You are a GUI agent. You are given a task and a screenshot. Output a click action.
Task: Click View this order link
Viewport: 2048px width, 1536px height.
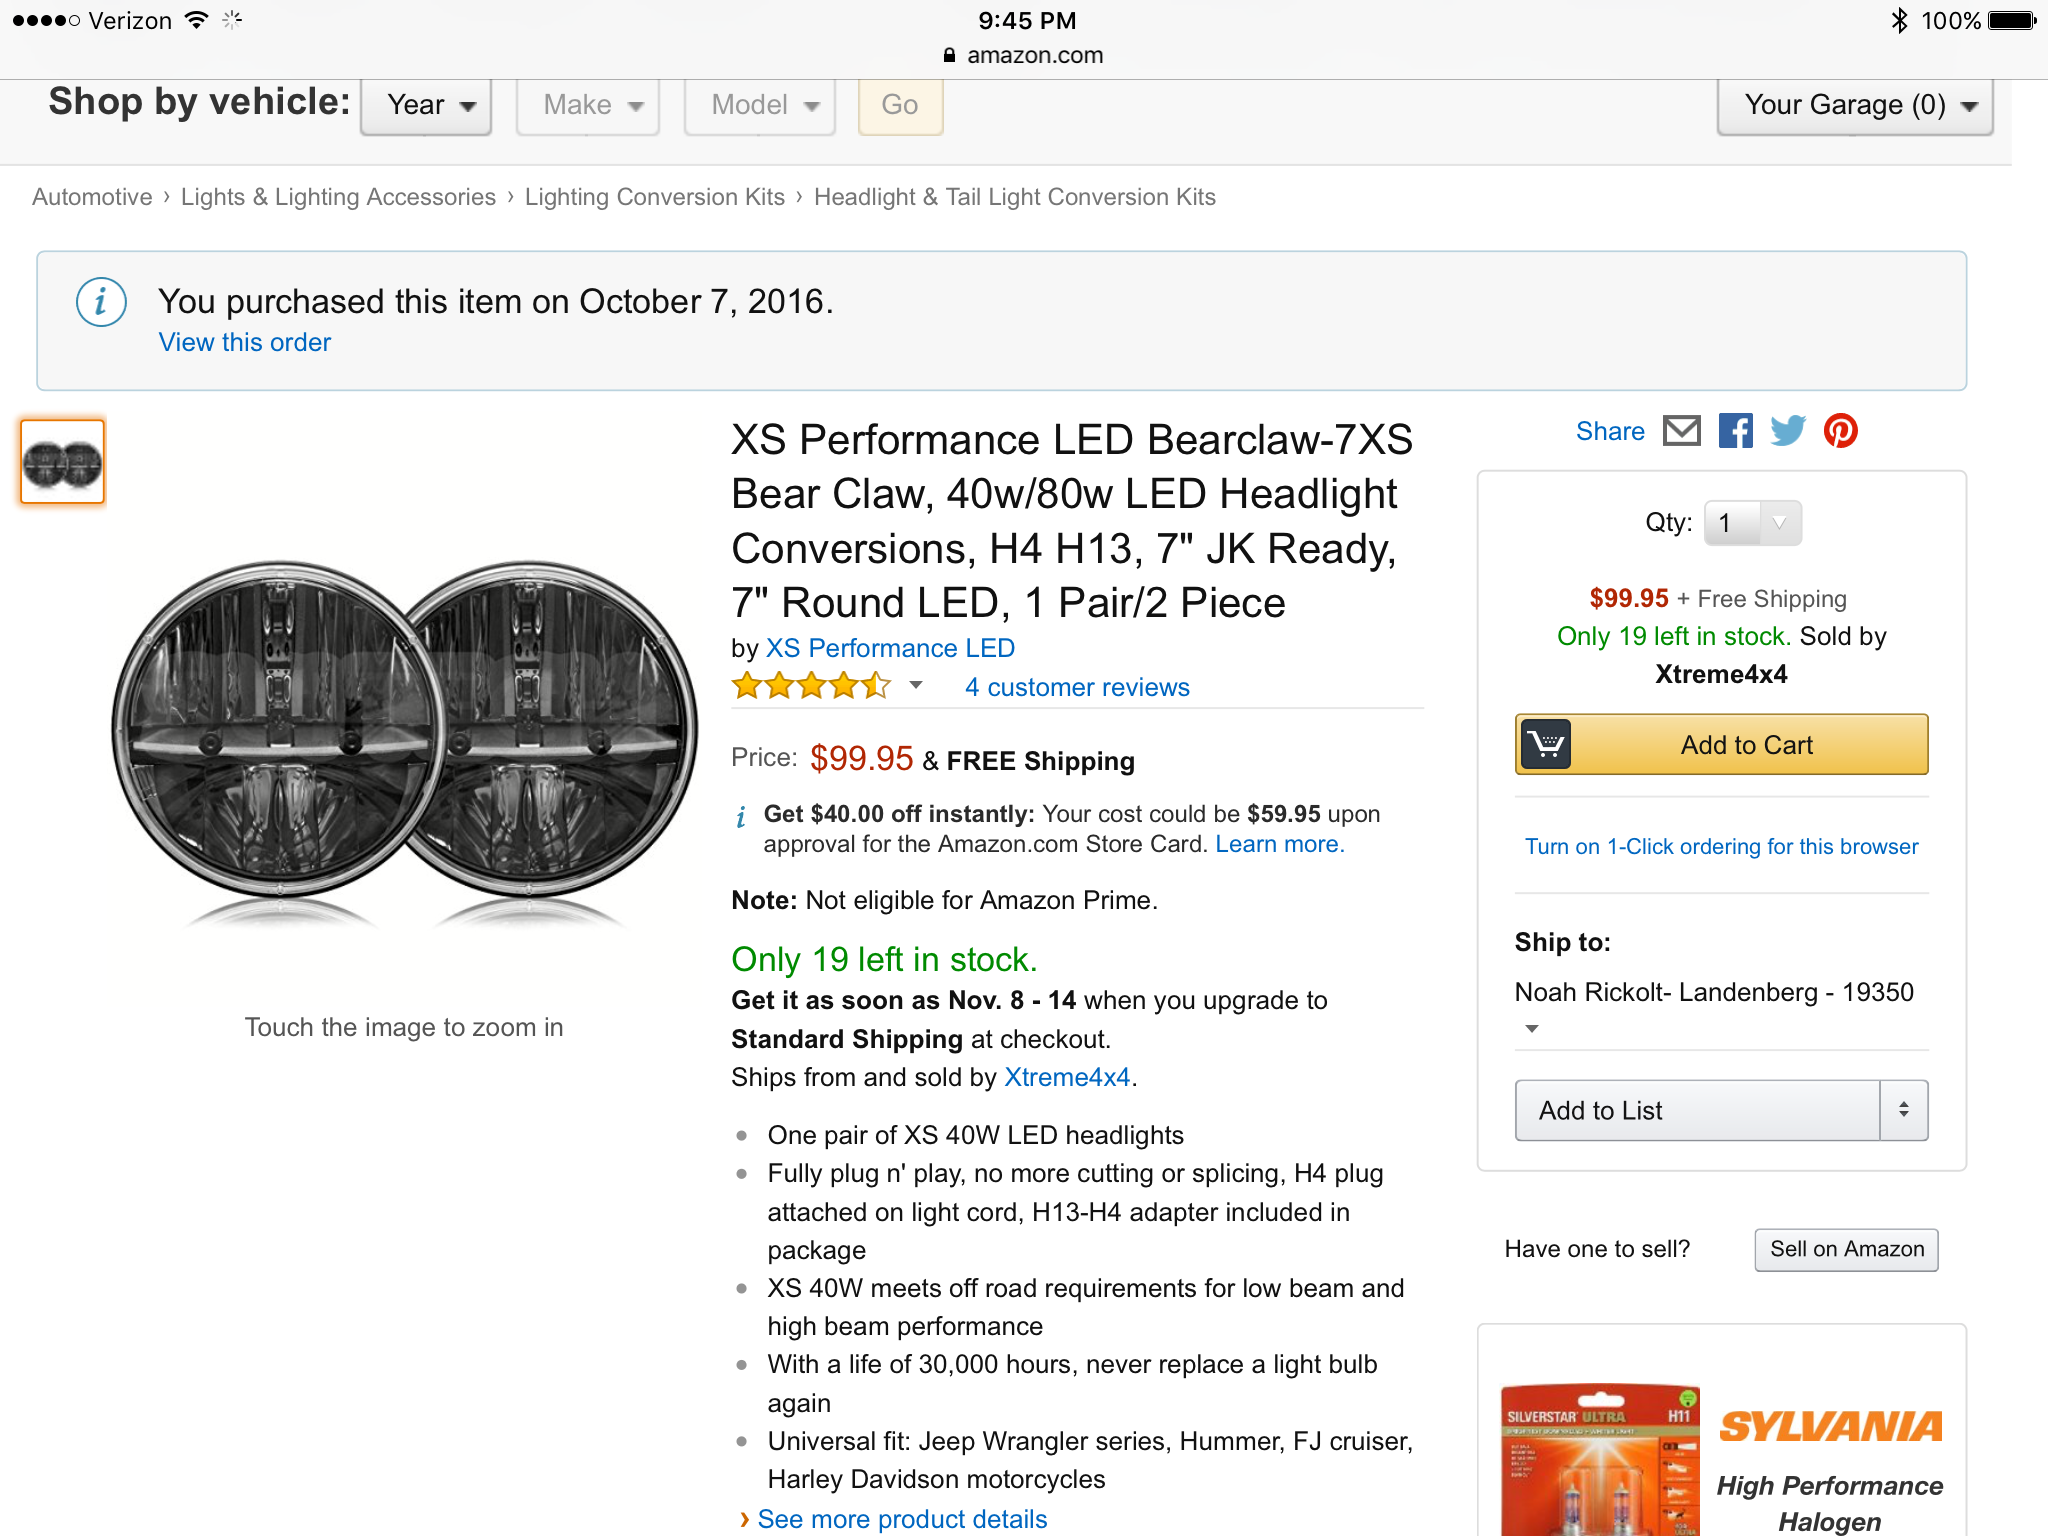(244, 342)
